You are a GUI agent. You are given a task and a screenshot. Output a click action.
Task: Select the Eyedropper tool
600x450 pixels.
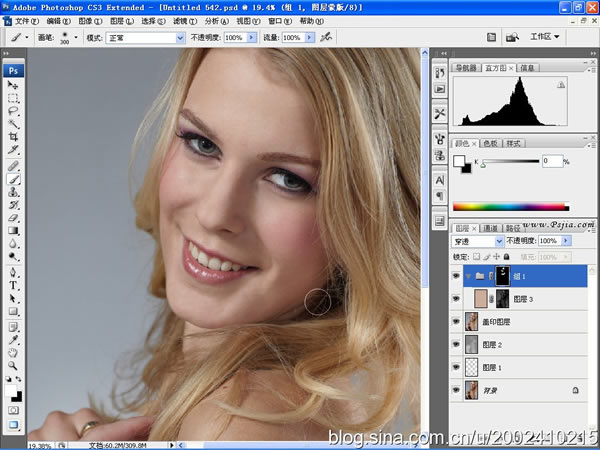(13, 340)
